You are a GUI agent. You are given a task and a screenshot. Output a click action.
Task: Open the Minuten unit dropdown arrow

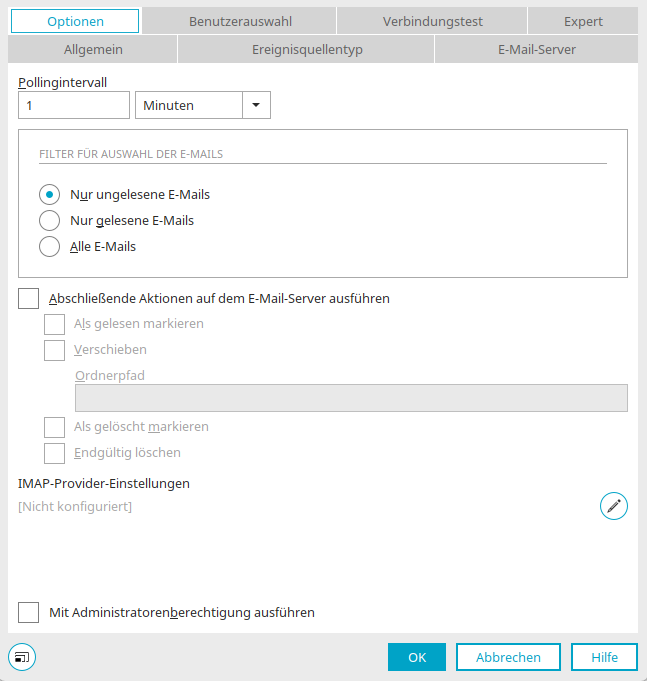pyautogui.click(x=256, y=105)
